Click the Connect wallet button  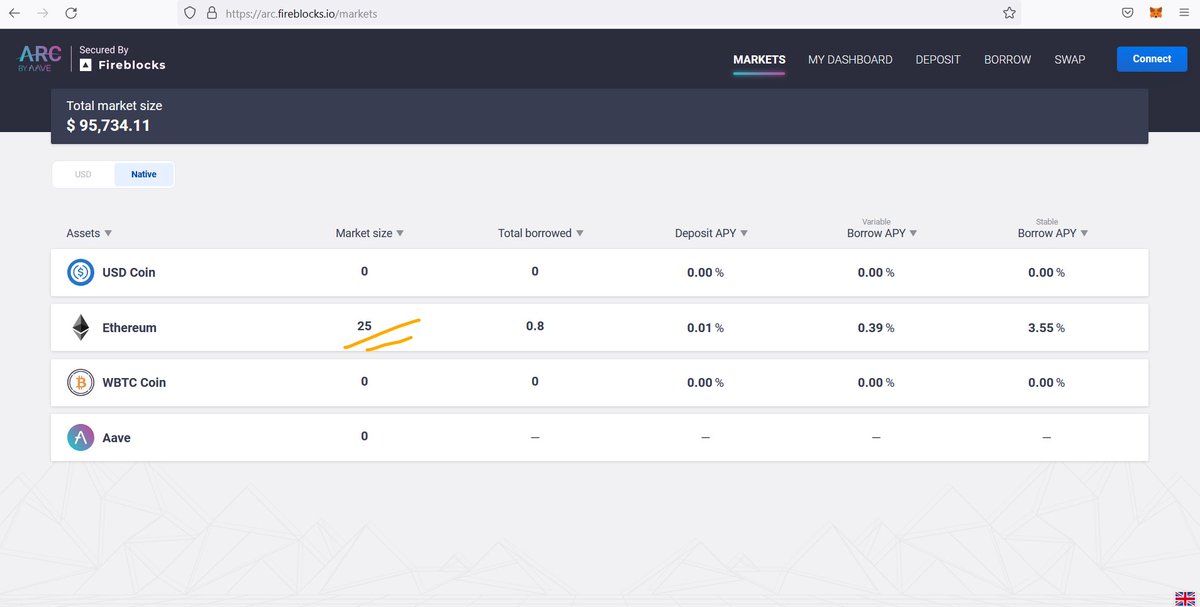[x=1152, y=59]
